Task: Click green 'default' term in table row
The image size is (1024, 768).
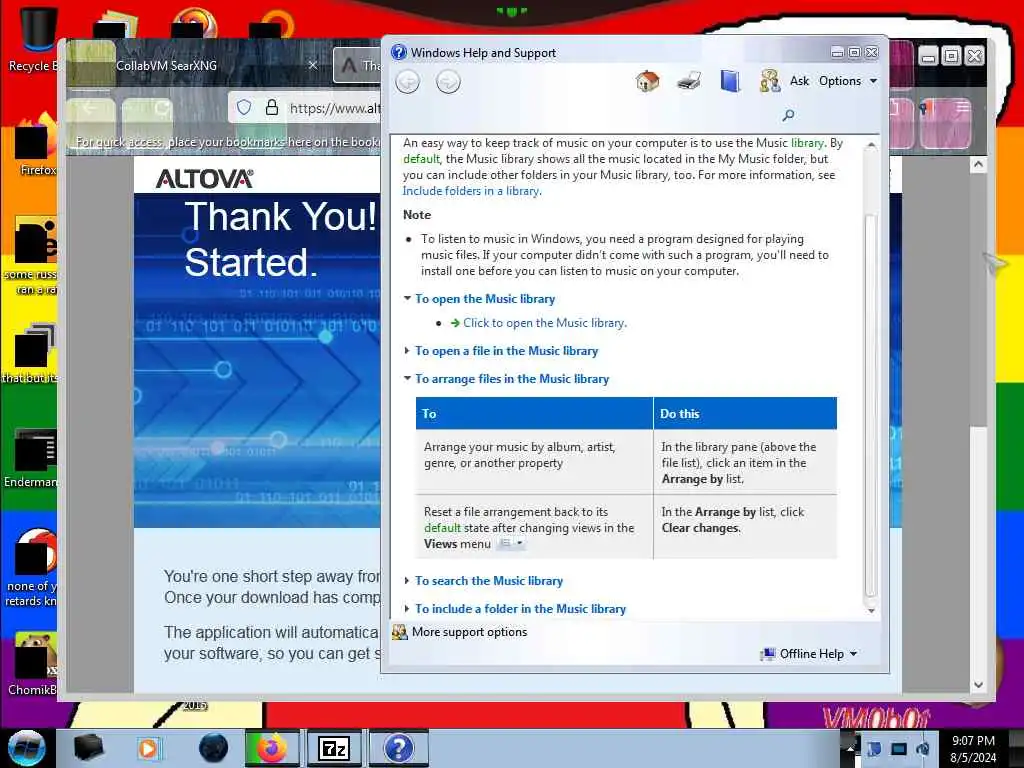Action: (x=442, y=528)
